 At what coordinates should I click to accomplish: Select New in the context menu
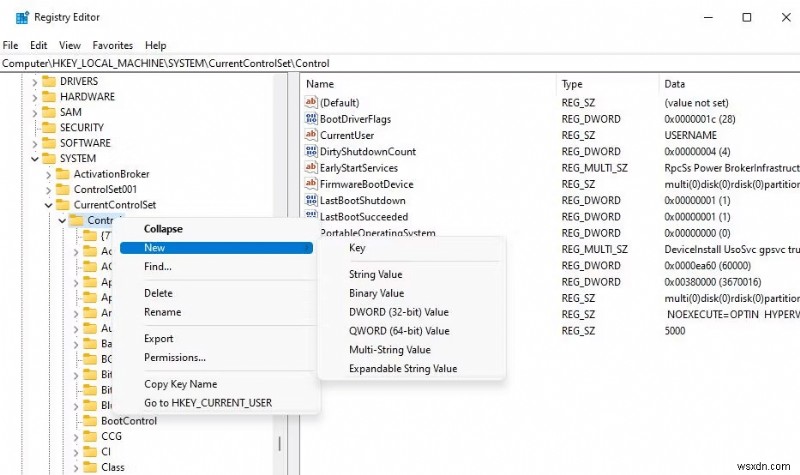[x=216, y=247]
